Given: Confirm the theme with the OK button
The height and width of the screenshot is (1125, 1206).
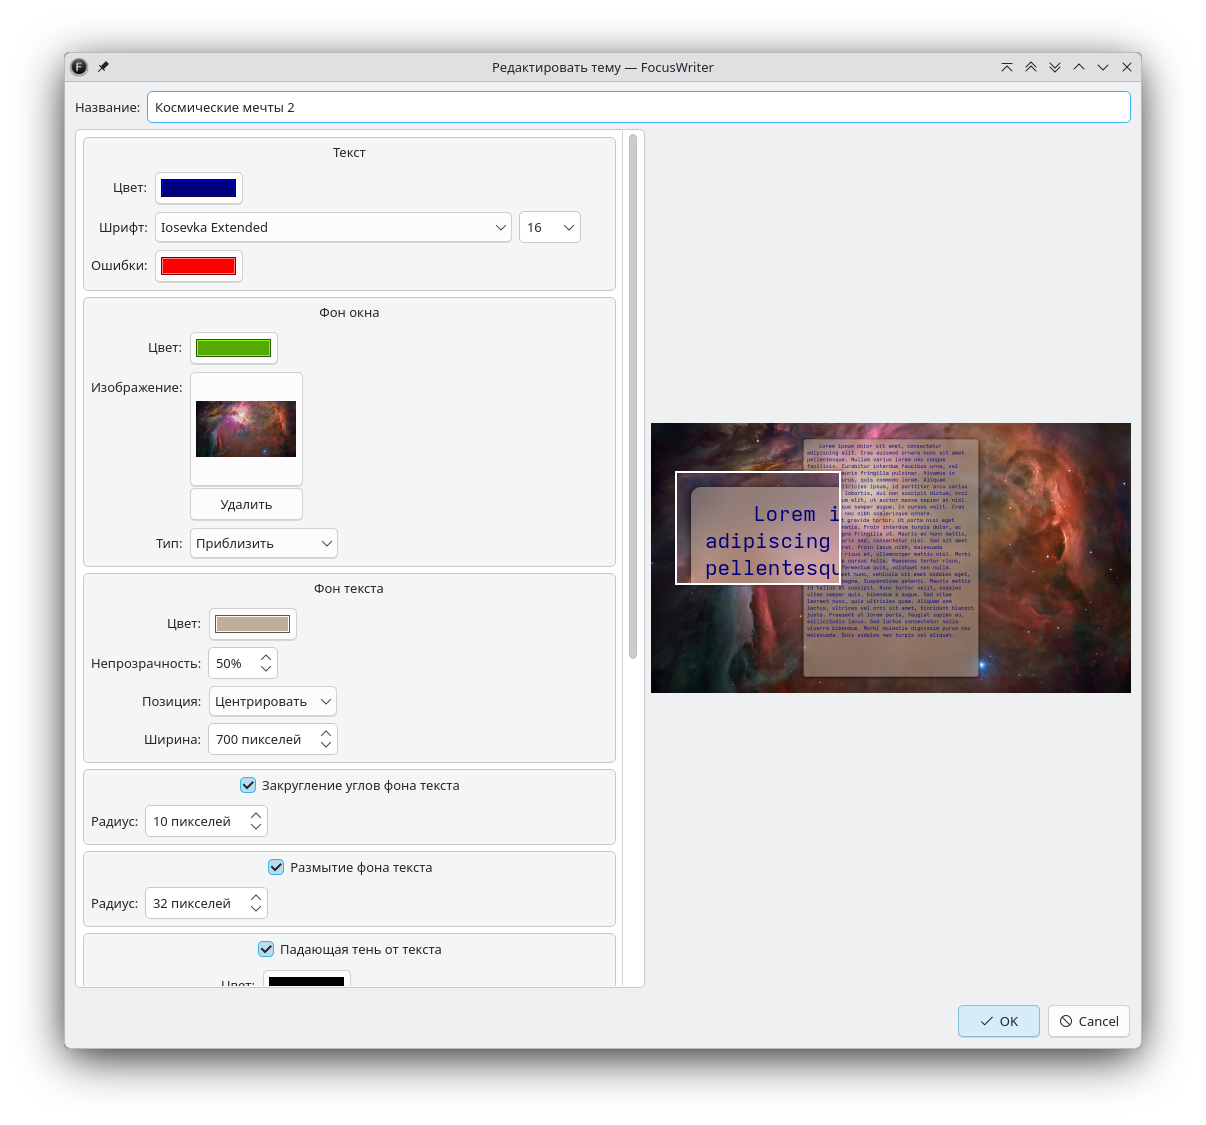Looking at the screenshot, I should click(998, 1021).
